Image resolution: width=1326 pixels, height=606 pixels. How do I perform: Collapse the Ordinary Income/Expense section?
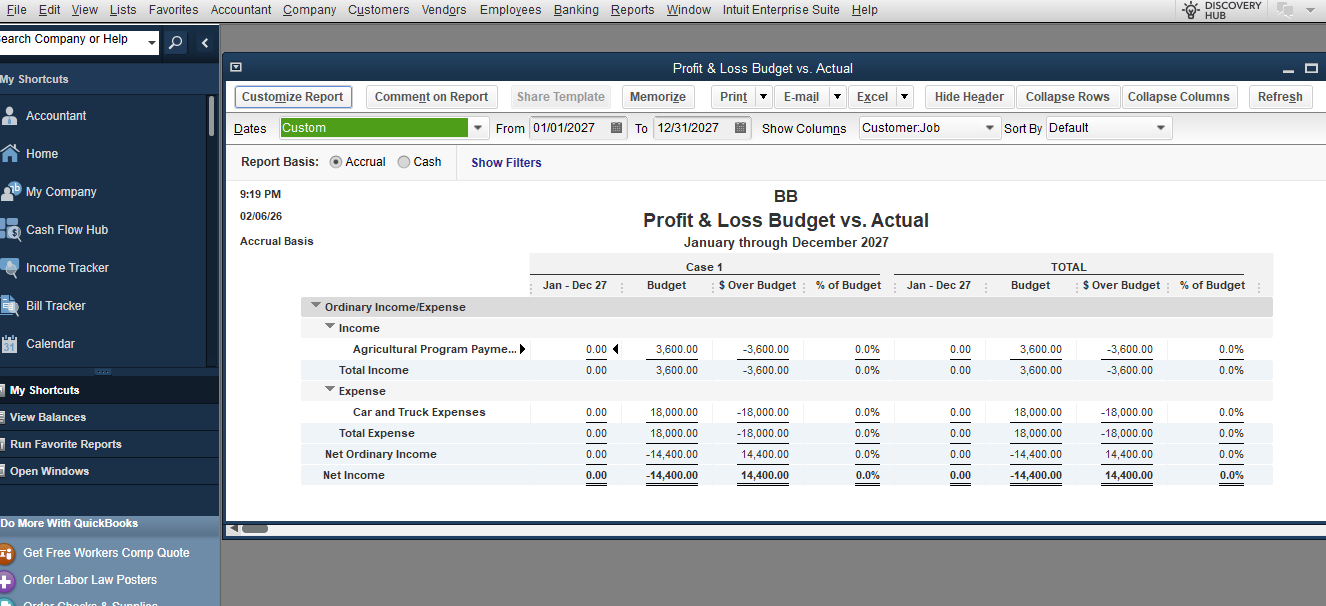pyautogui.click(x=316, y=306)
